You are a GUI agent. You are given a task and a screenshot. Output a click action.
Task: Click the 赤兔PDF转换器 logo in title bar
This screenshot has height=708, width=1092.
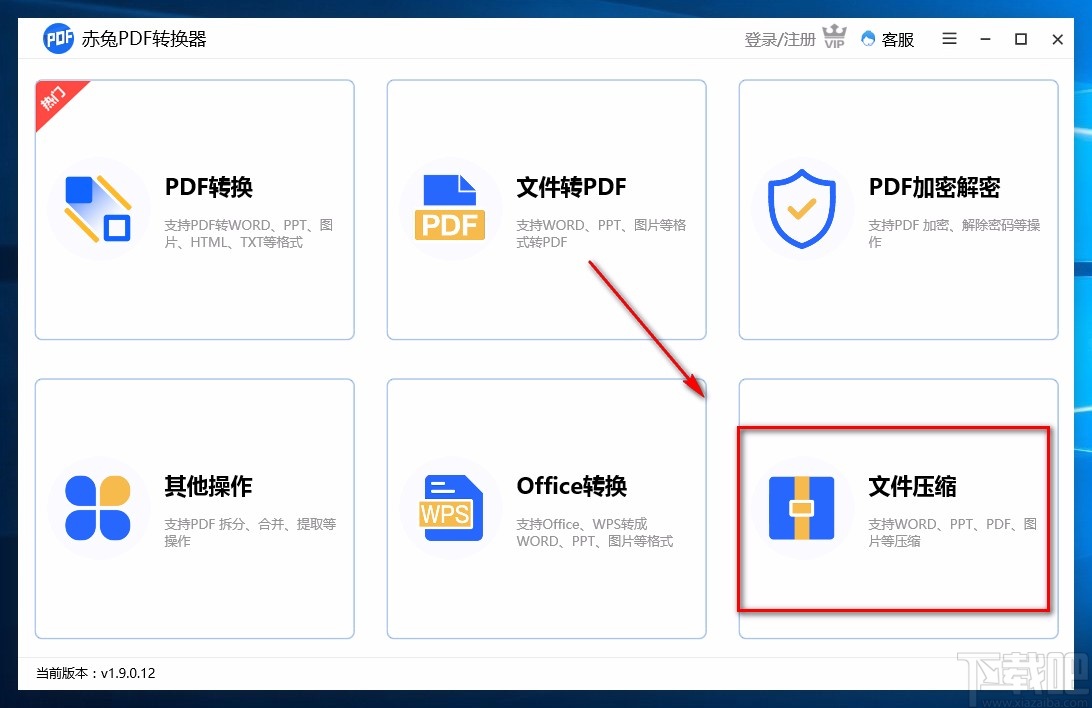(58, 39)
